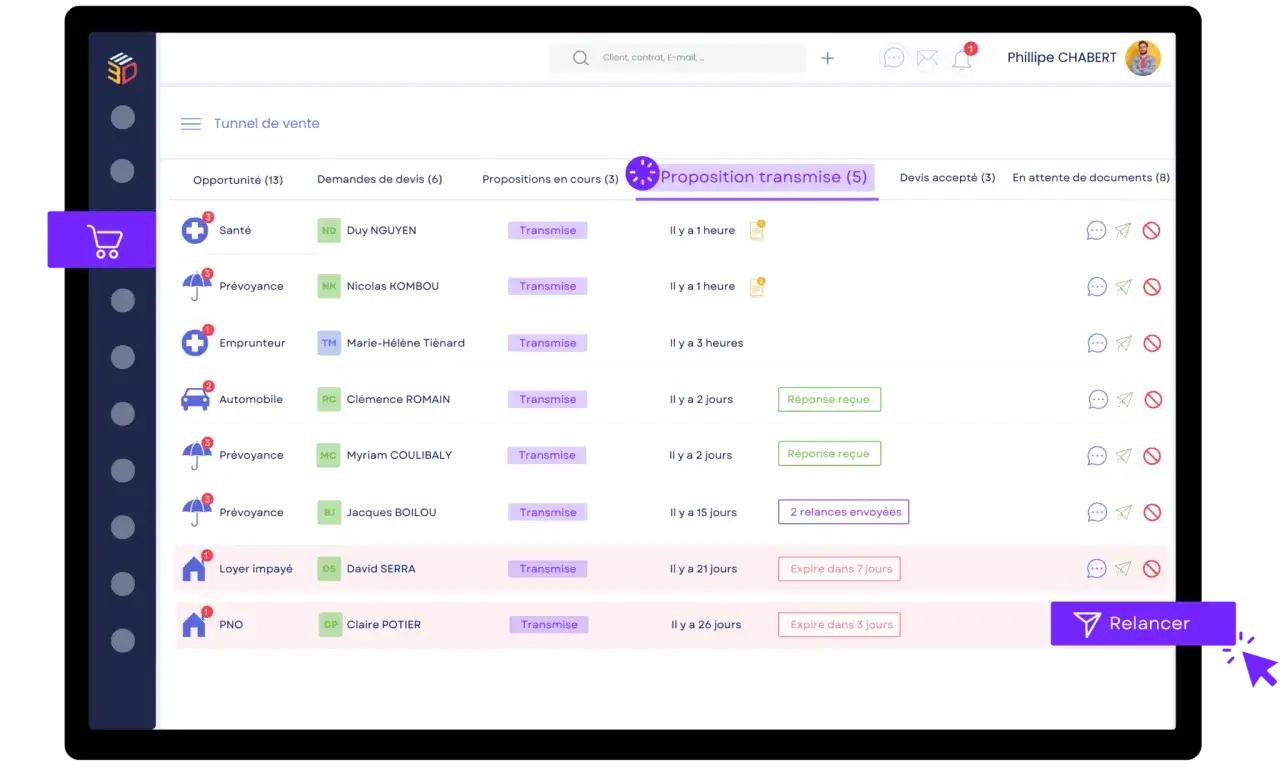Screen dimensions: 1280x768
Task: Switch to Opportunité (13) tab
Action: point(238,180)
